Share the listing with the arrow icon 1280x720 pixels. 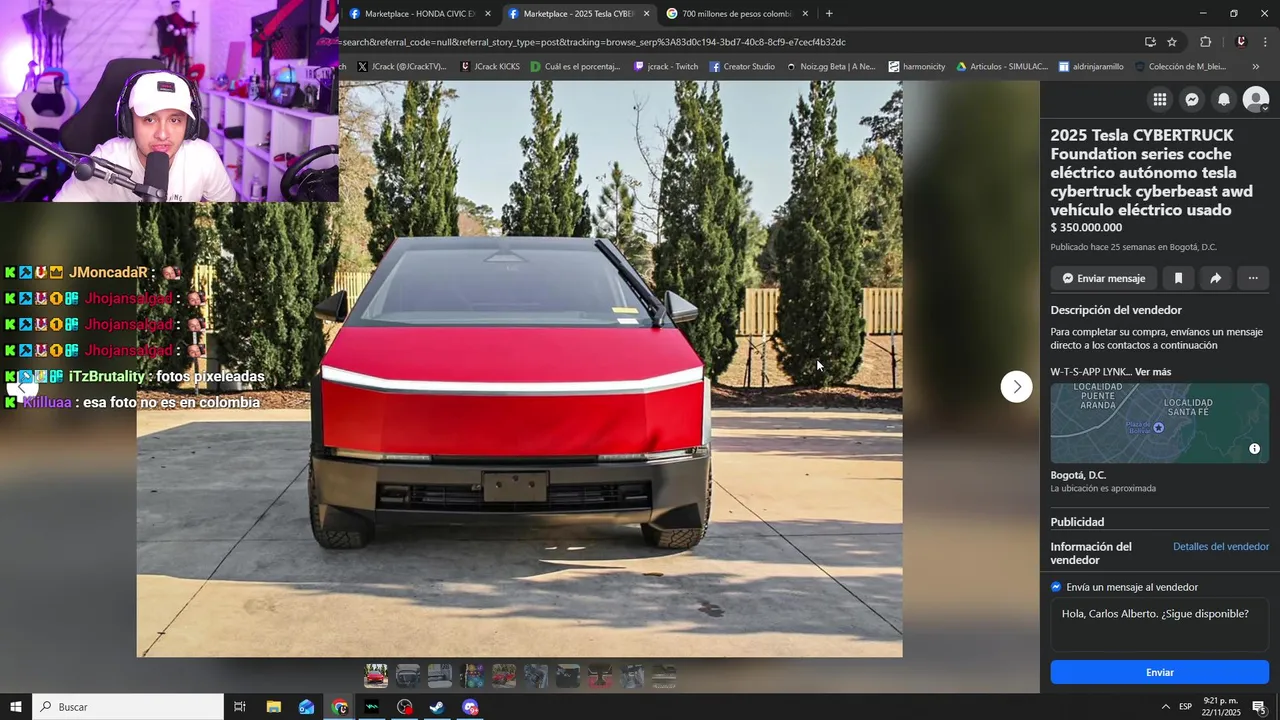[1215, 278]
